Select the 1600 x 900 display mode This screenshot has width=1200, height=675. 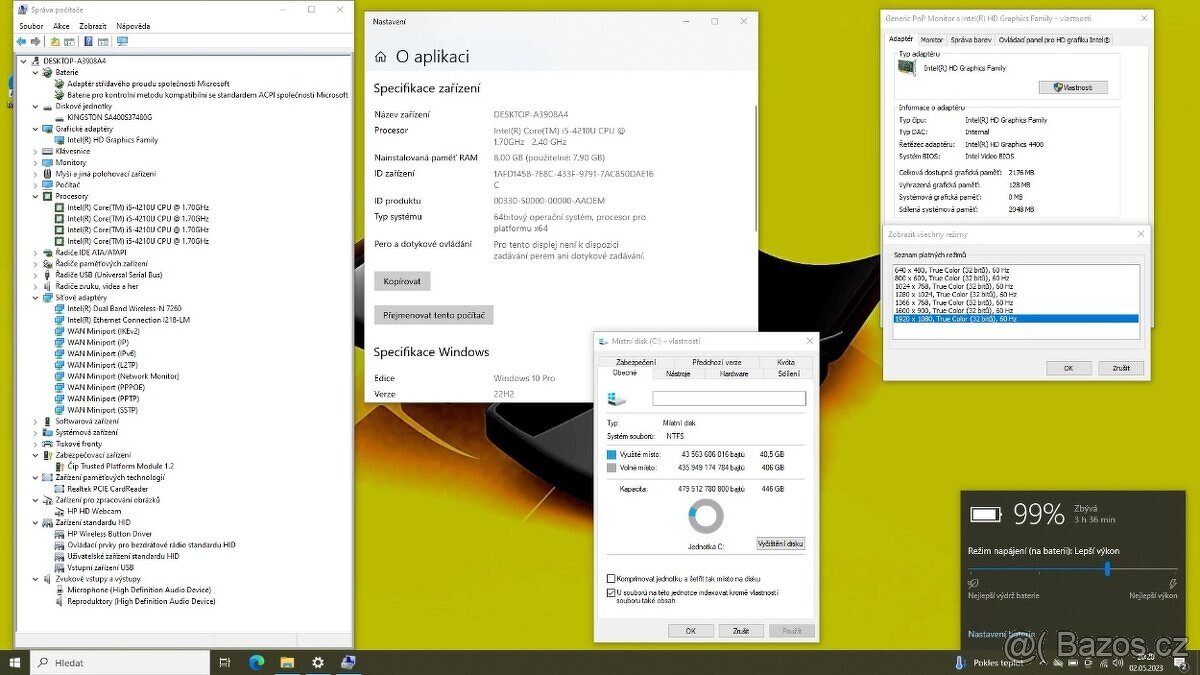click(955, 310)
